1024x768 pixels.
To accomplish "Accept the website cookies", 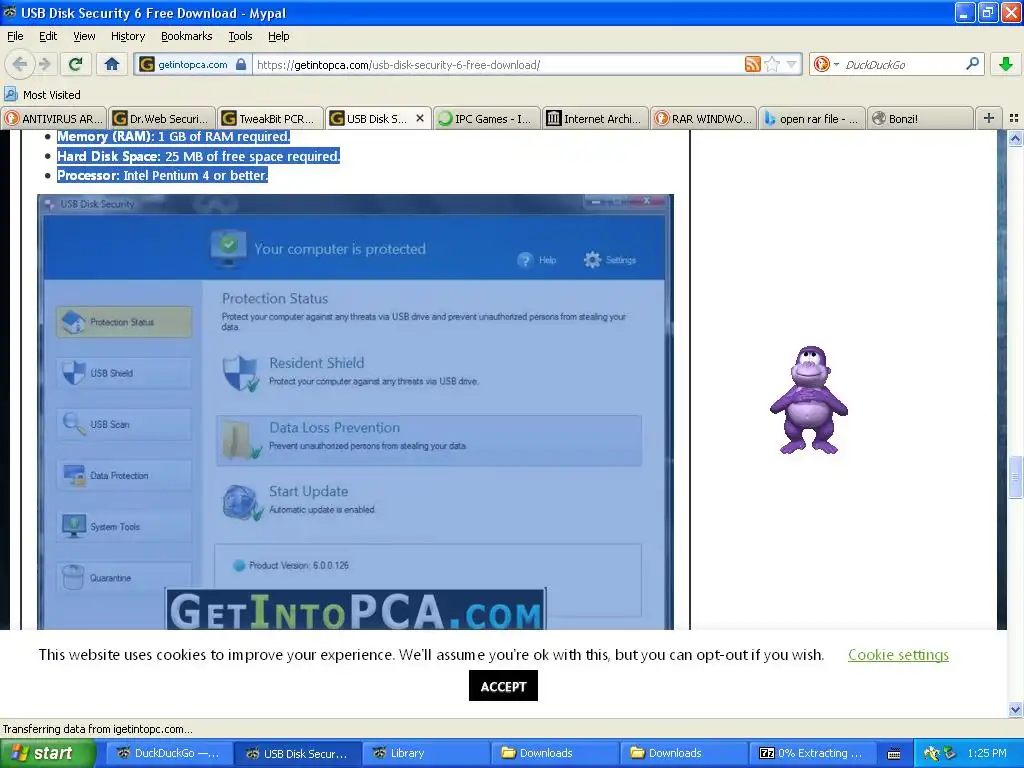I will coord(503,686).
